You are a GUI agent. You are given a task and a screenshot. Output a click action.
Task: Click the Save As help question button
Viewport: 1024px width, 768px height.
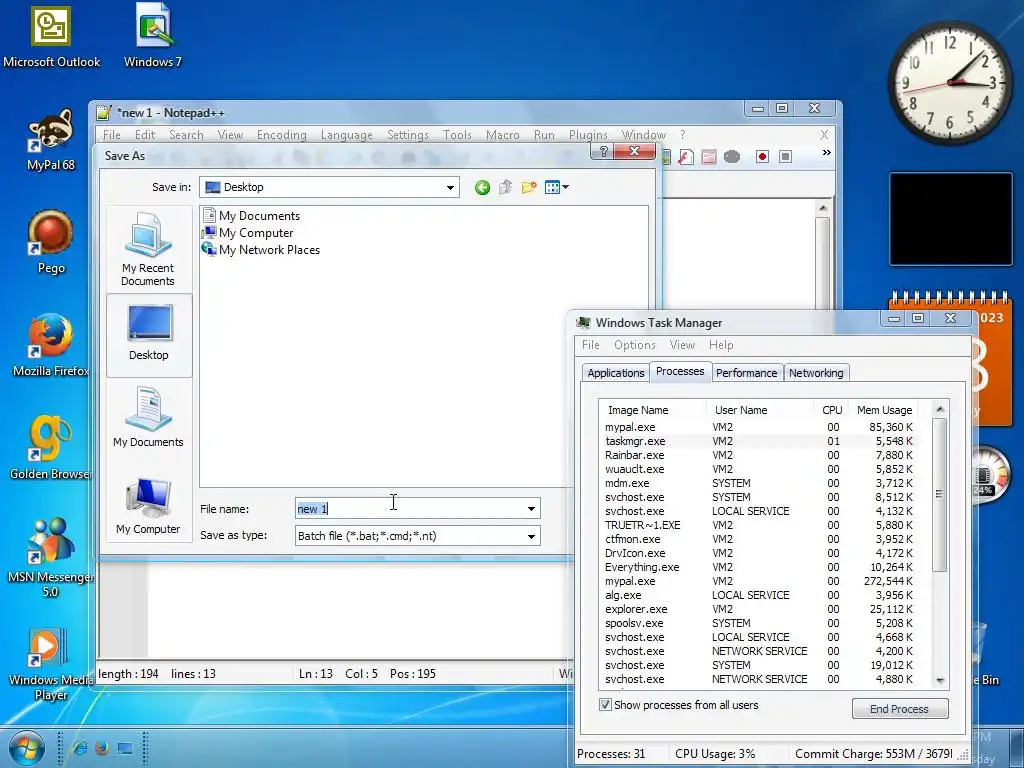click(x=603, y=152)
